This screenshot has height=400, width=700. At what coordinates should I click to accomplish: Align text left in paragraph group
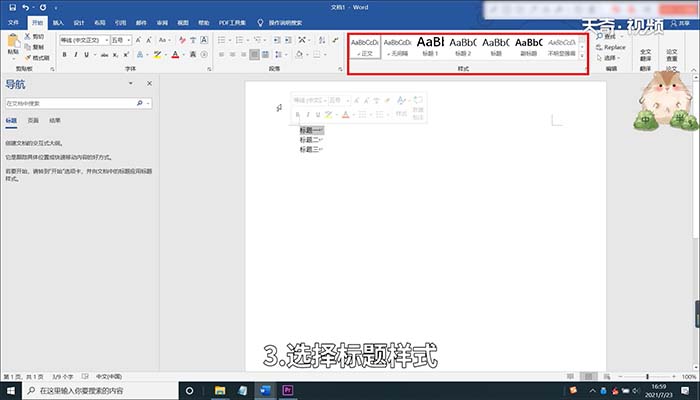pos(221,54)
